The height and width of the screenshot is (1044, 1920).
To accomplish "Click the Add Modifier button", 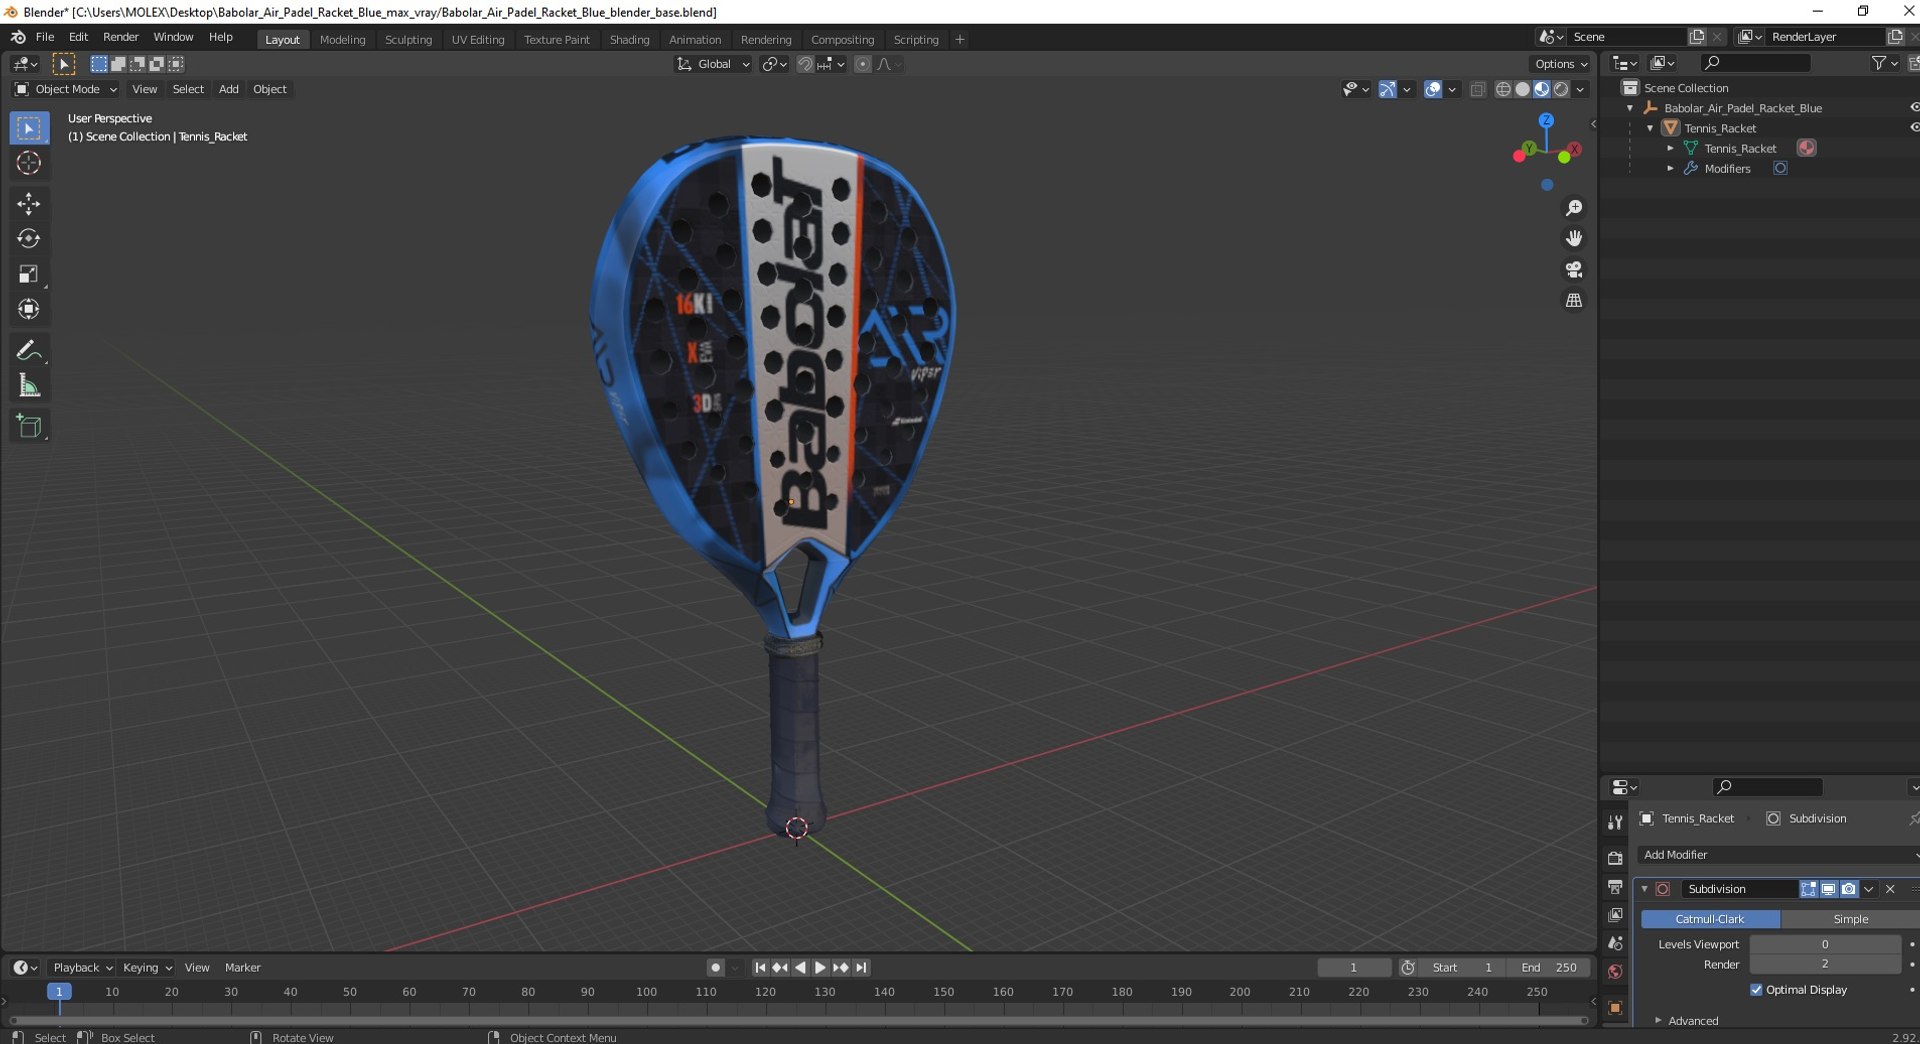I will tap(1778, 855).
